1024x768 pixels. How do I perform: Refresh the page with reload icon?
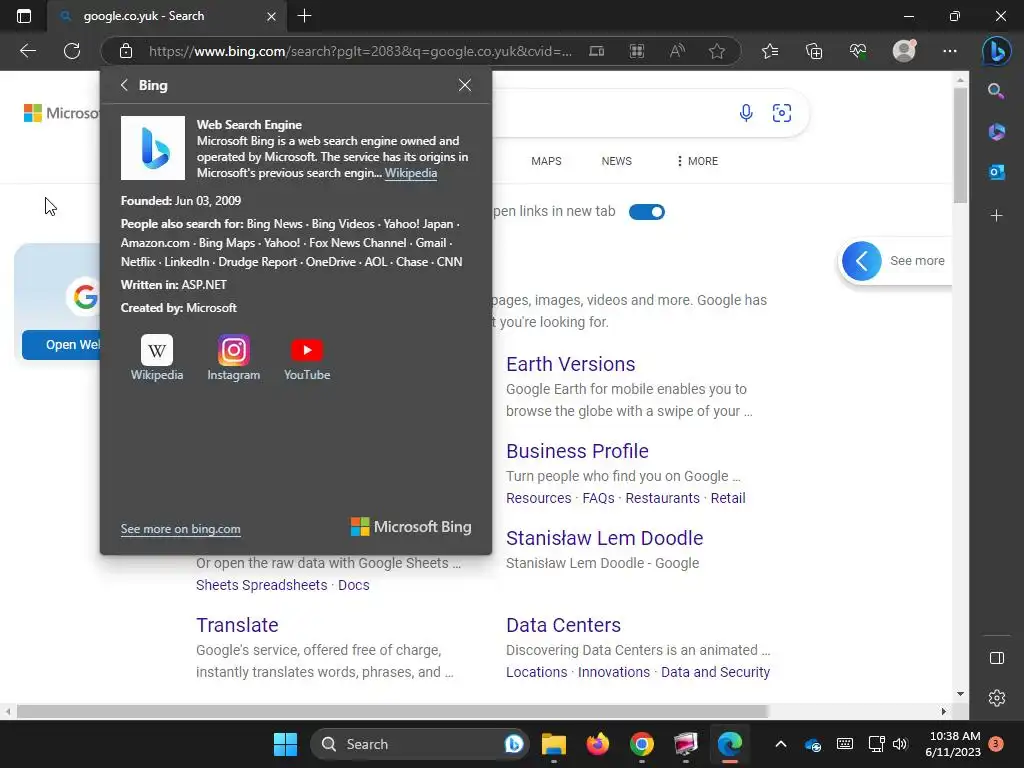coord(72,51)
